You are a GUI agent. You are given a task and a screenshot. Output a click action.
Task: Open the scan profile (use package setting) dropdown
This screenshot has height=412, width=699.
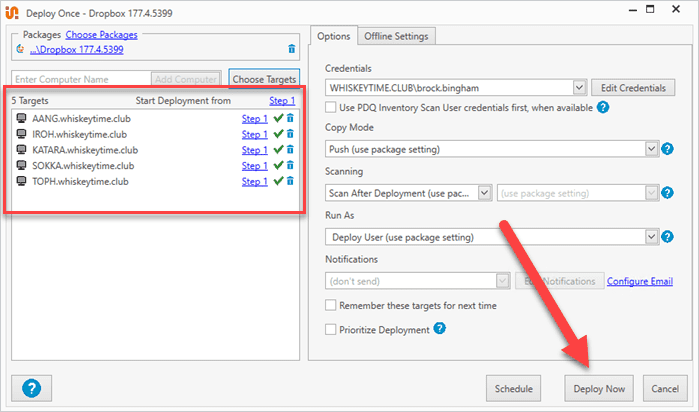tap(651, 193)
